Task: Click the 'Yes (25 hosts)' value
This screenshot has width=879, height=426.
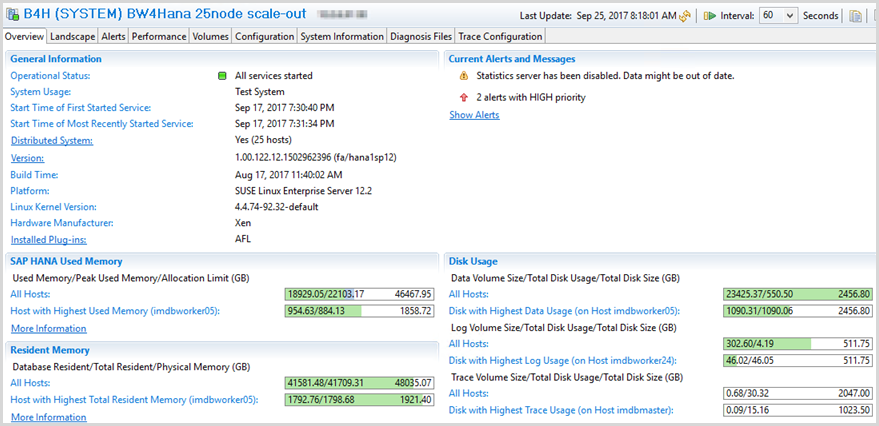Action: coord(263,140)
